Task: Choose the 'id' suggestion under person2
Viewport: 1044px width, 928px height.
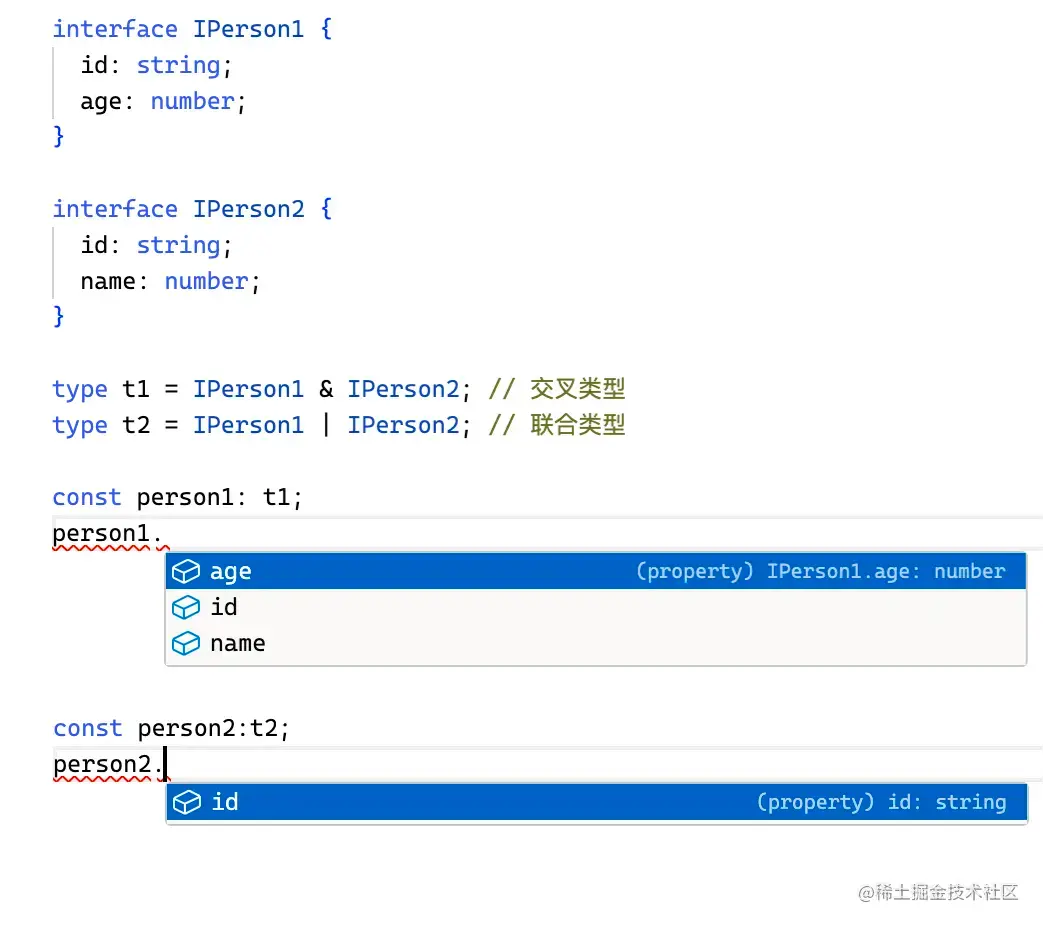Action: click(596, 802)
